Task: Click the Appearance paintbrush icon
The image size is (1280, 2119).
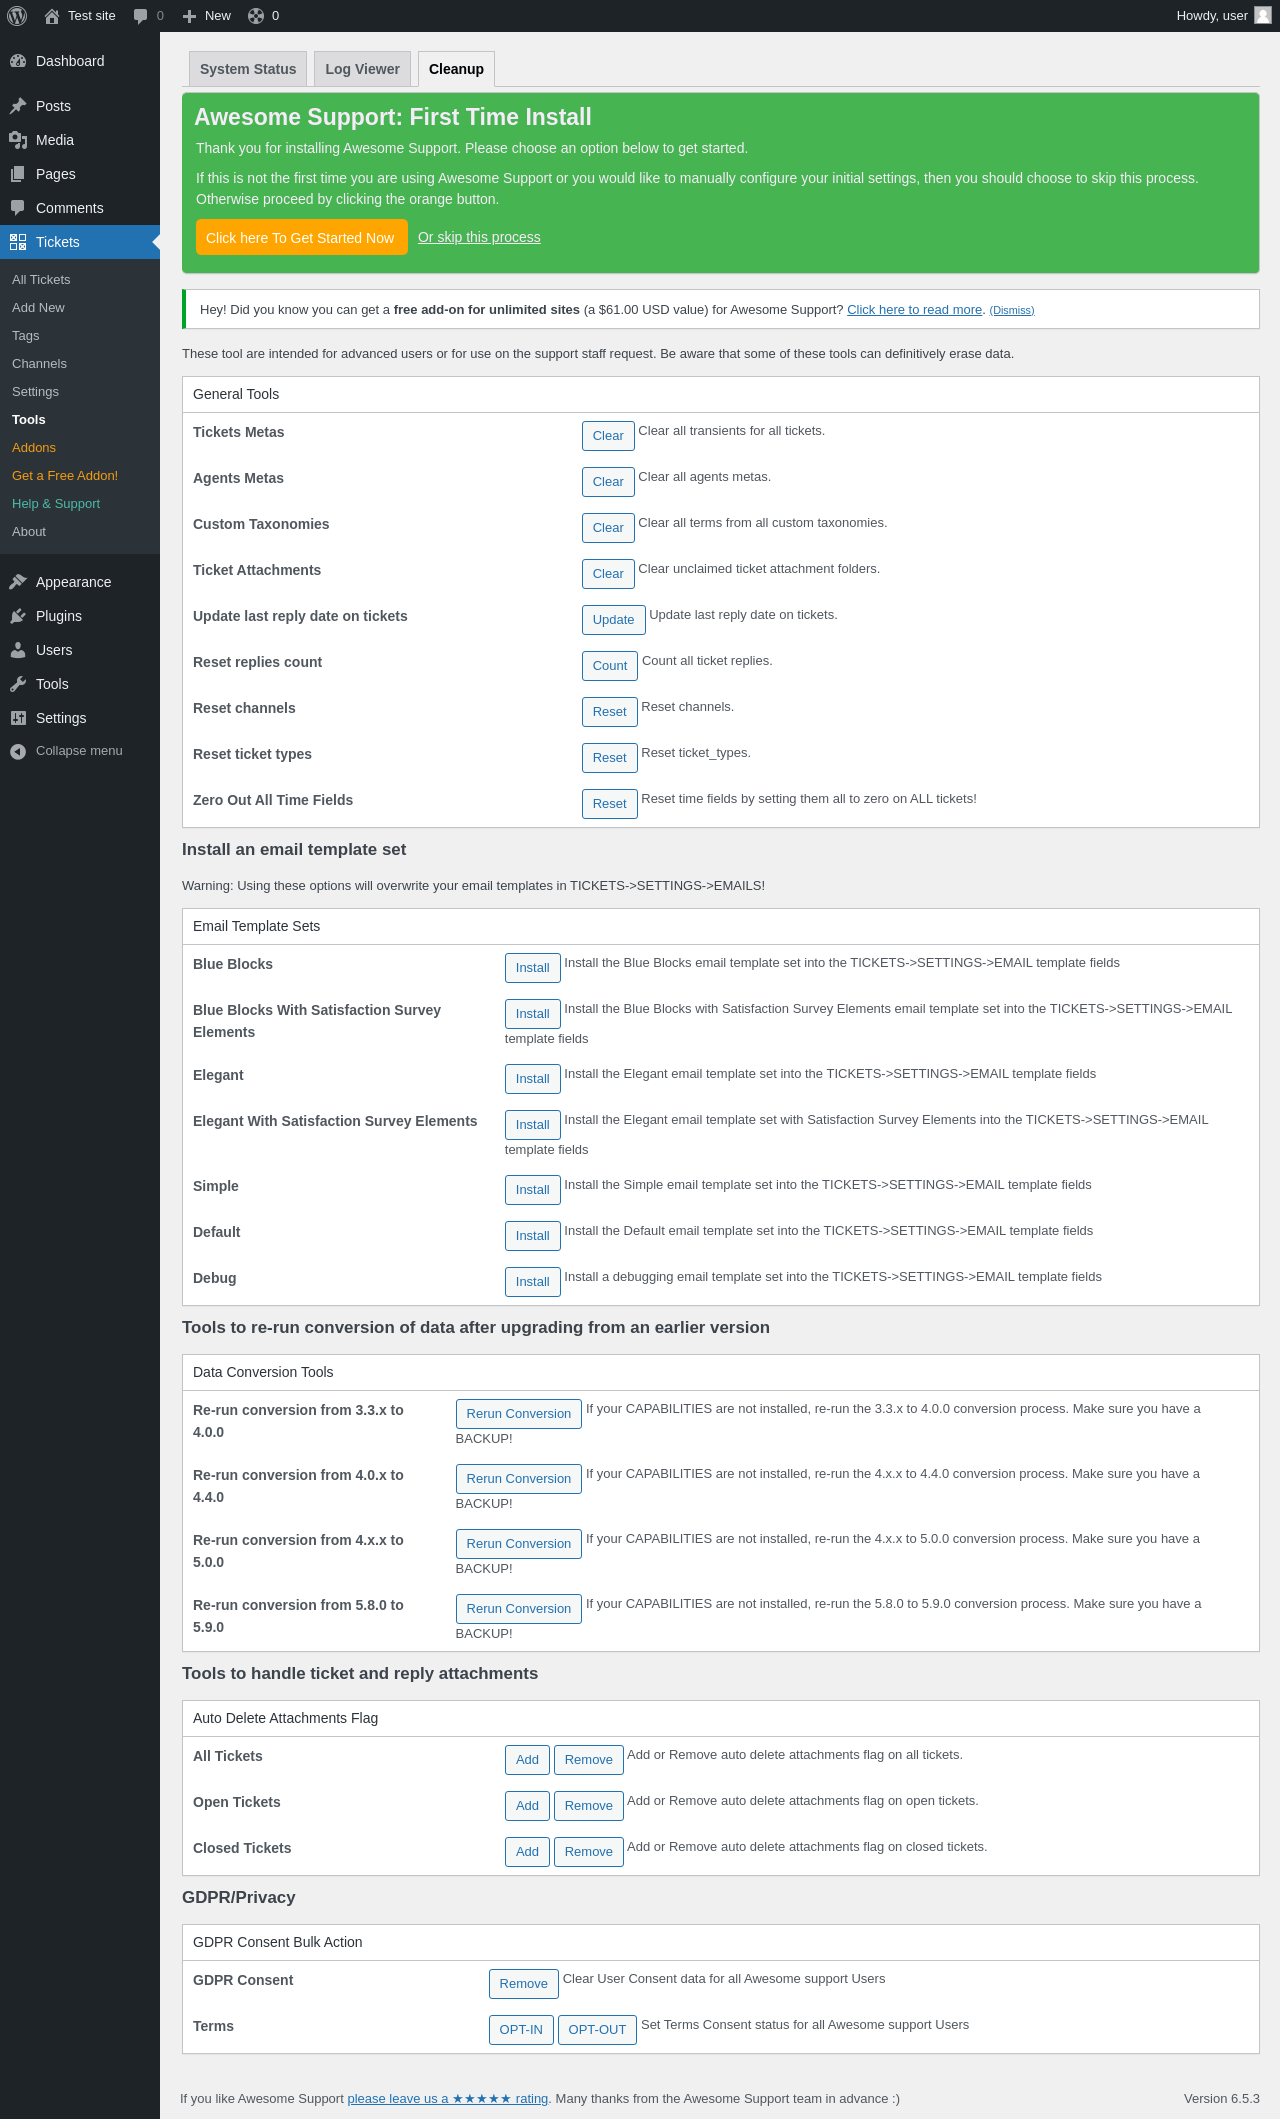Action: click(x=18, y=582)
